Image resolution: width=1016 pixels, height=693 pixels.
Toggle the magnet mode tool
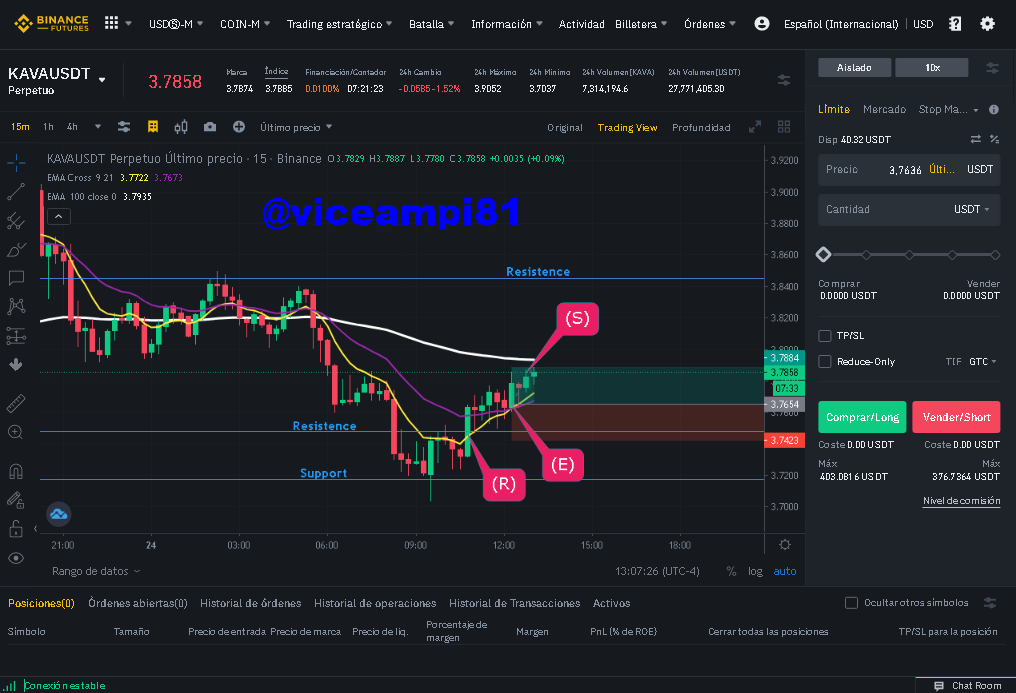[16, 471]
